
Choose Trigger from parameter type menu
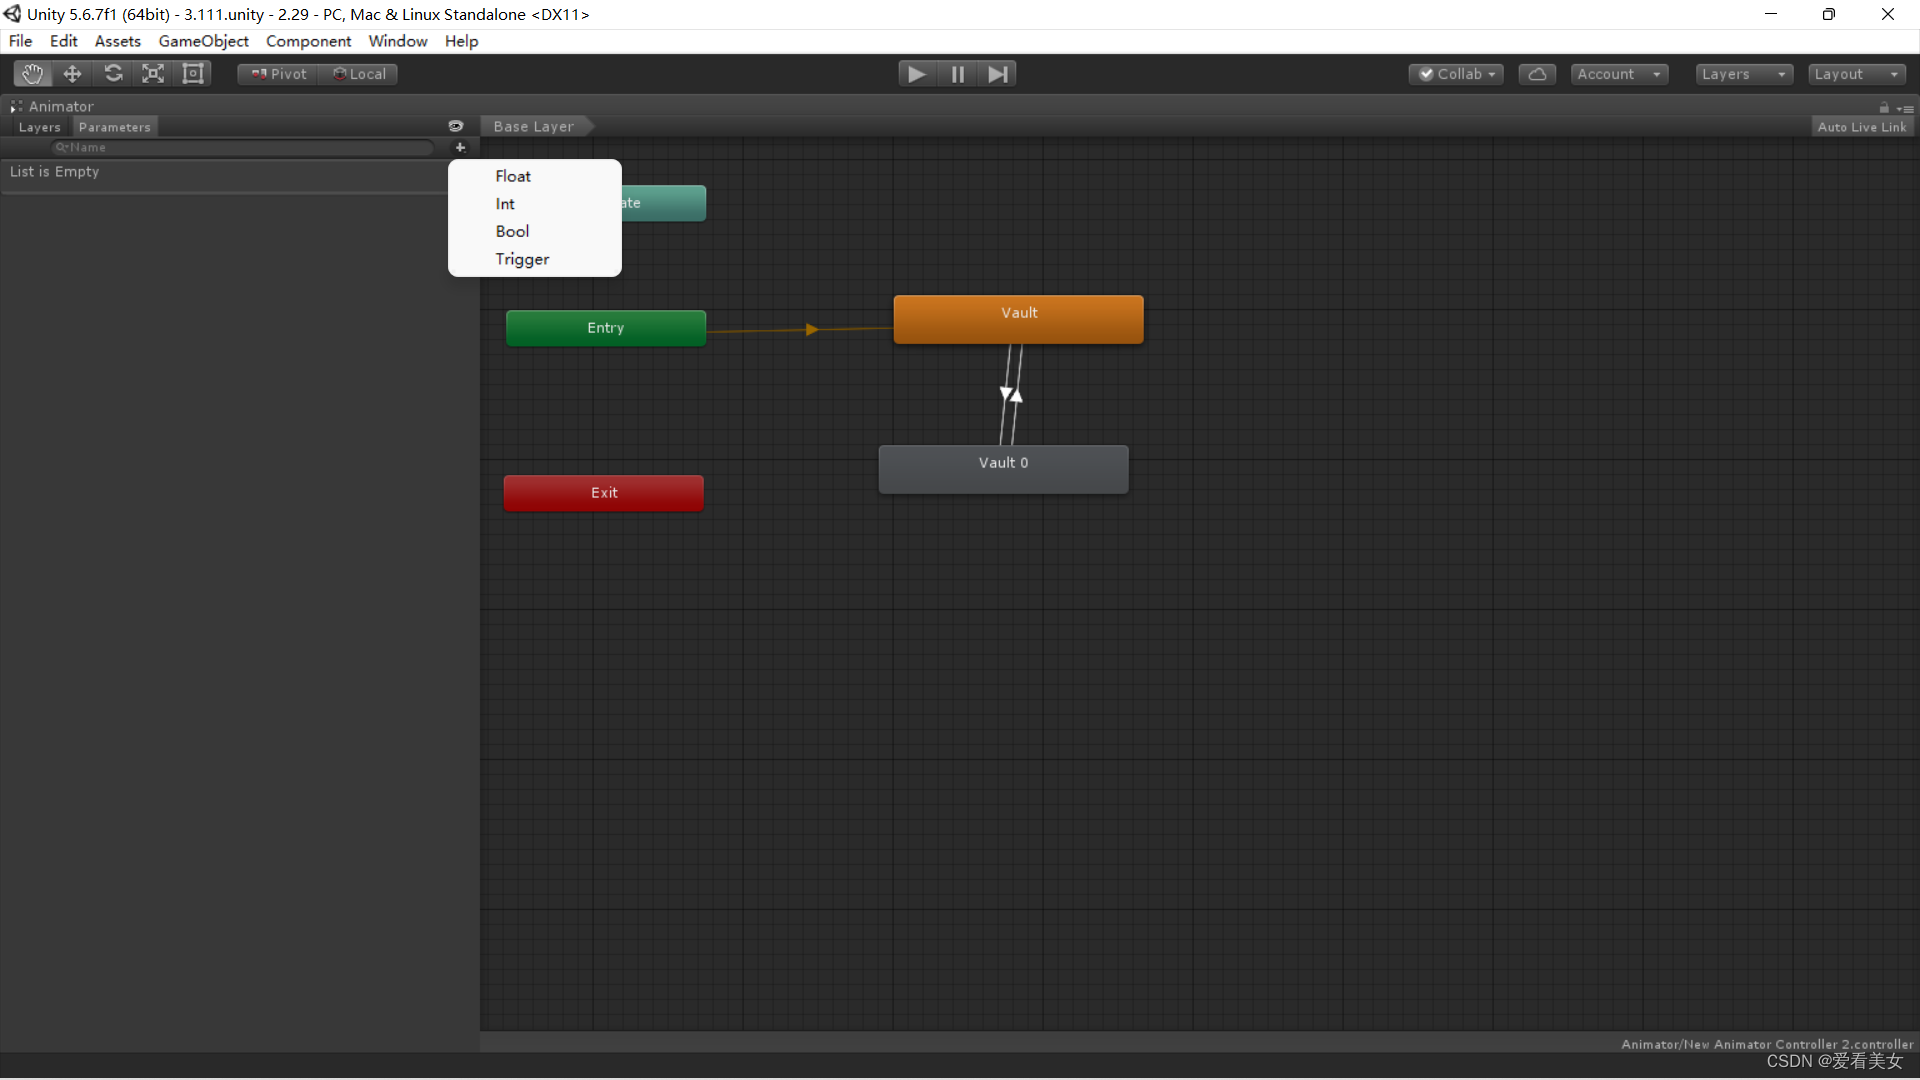522,259
